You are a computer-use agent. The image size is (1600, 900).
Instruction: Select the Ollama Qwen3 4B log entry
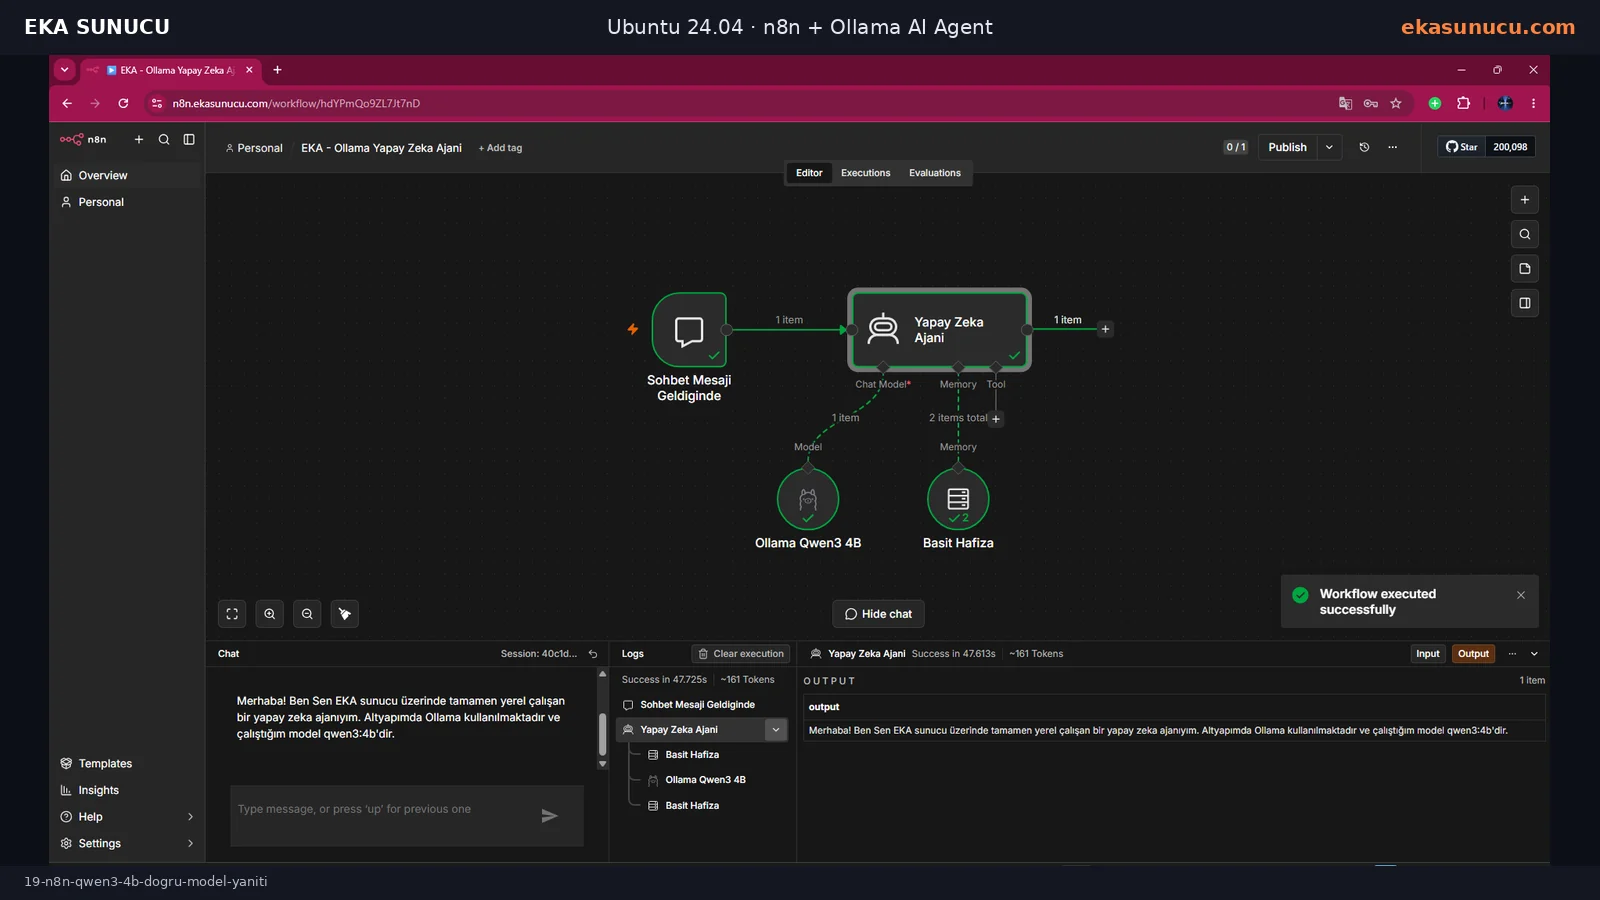(706, 780)
